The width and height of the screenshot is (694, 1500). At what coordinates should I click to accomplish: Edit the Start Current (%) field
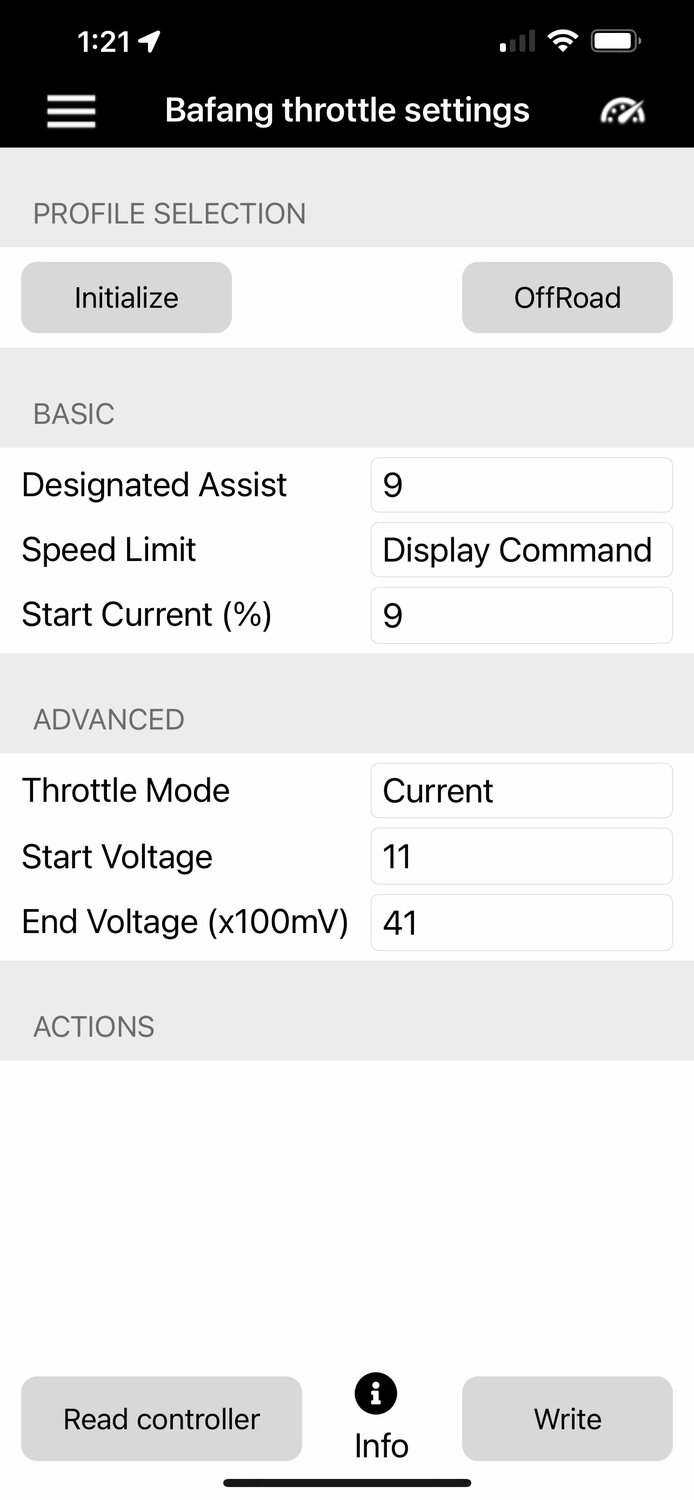[x=521, y=615]
